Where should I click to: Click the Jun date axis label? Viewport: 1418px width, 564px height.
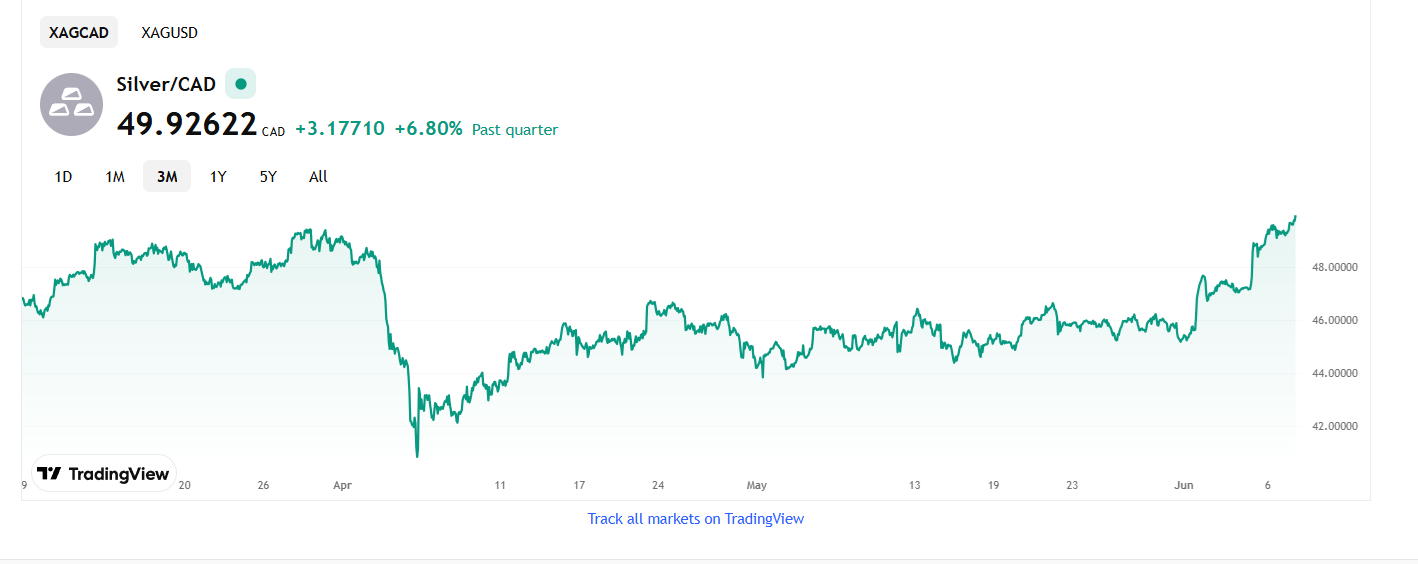tap(1184, 485)
